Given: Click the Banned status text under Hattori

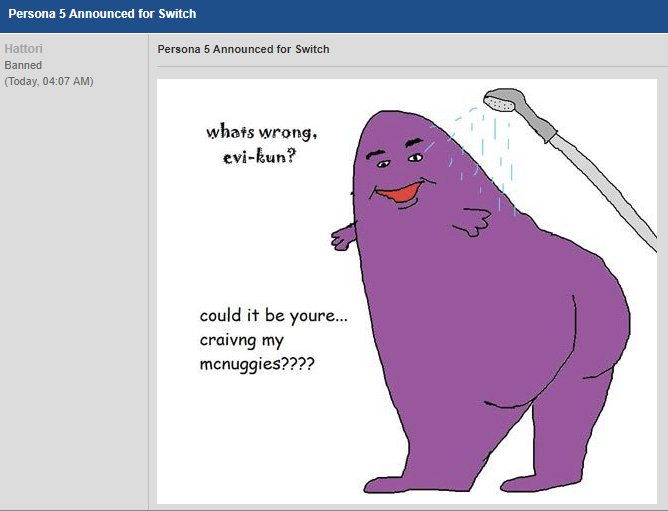Looking at the screenshot, I should coord(23,65).
